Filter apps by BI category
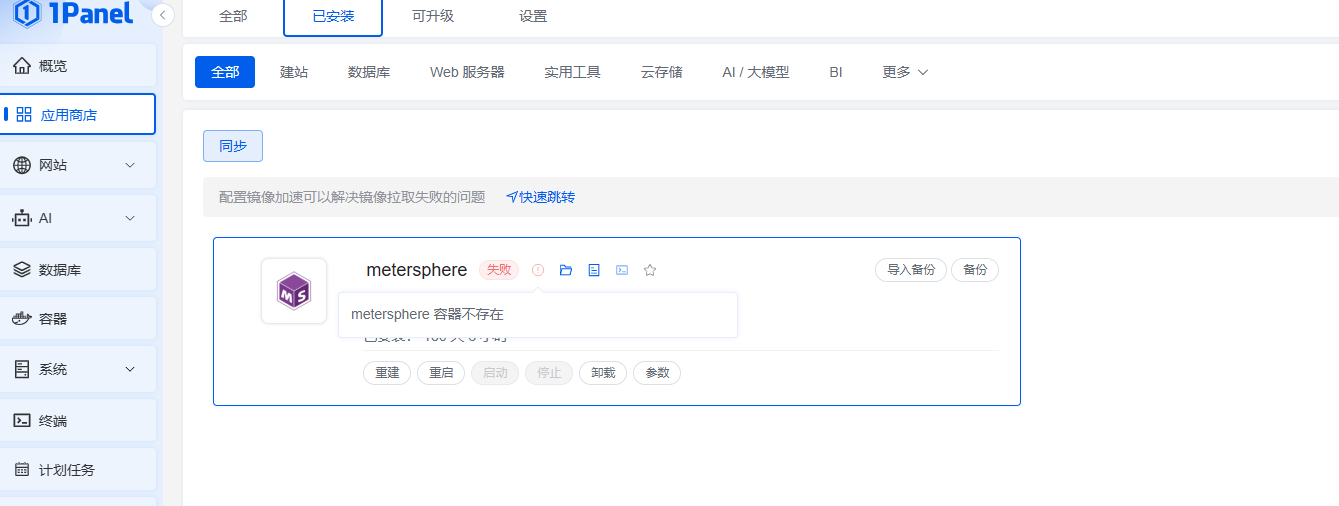 pos(836,72)
